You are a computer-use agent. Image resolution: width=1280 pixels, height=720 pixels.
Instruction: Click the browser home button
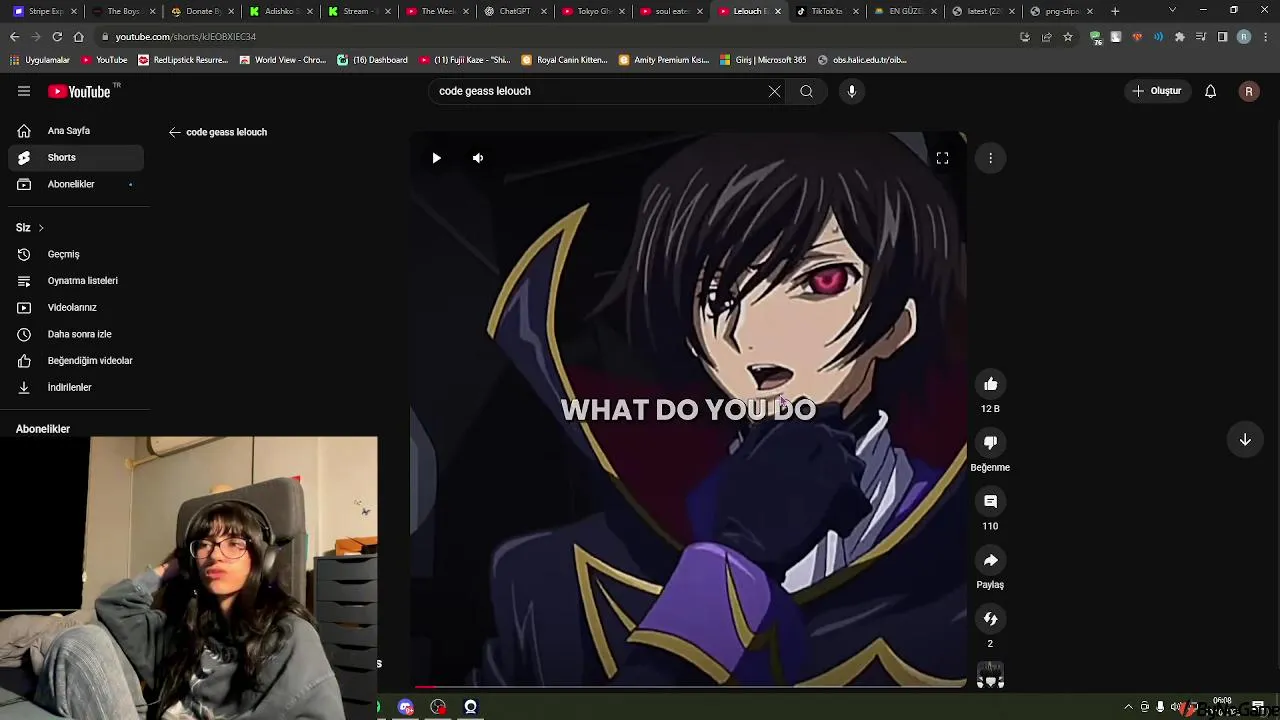coord(79,37)
